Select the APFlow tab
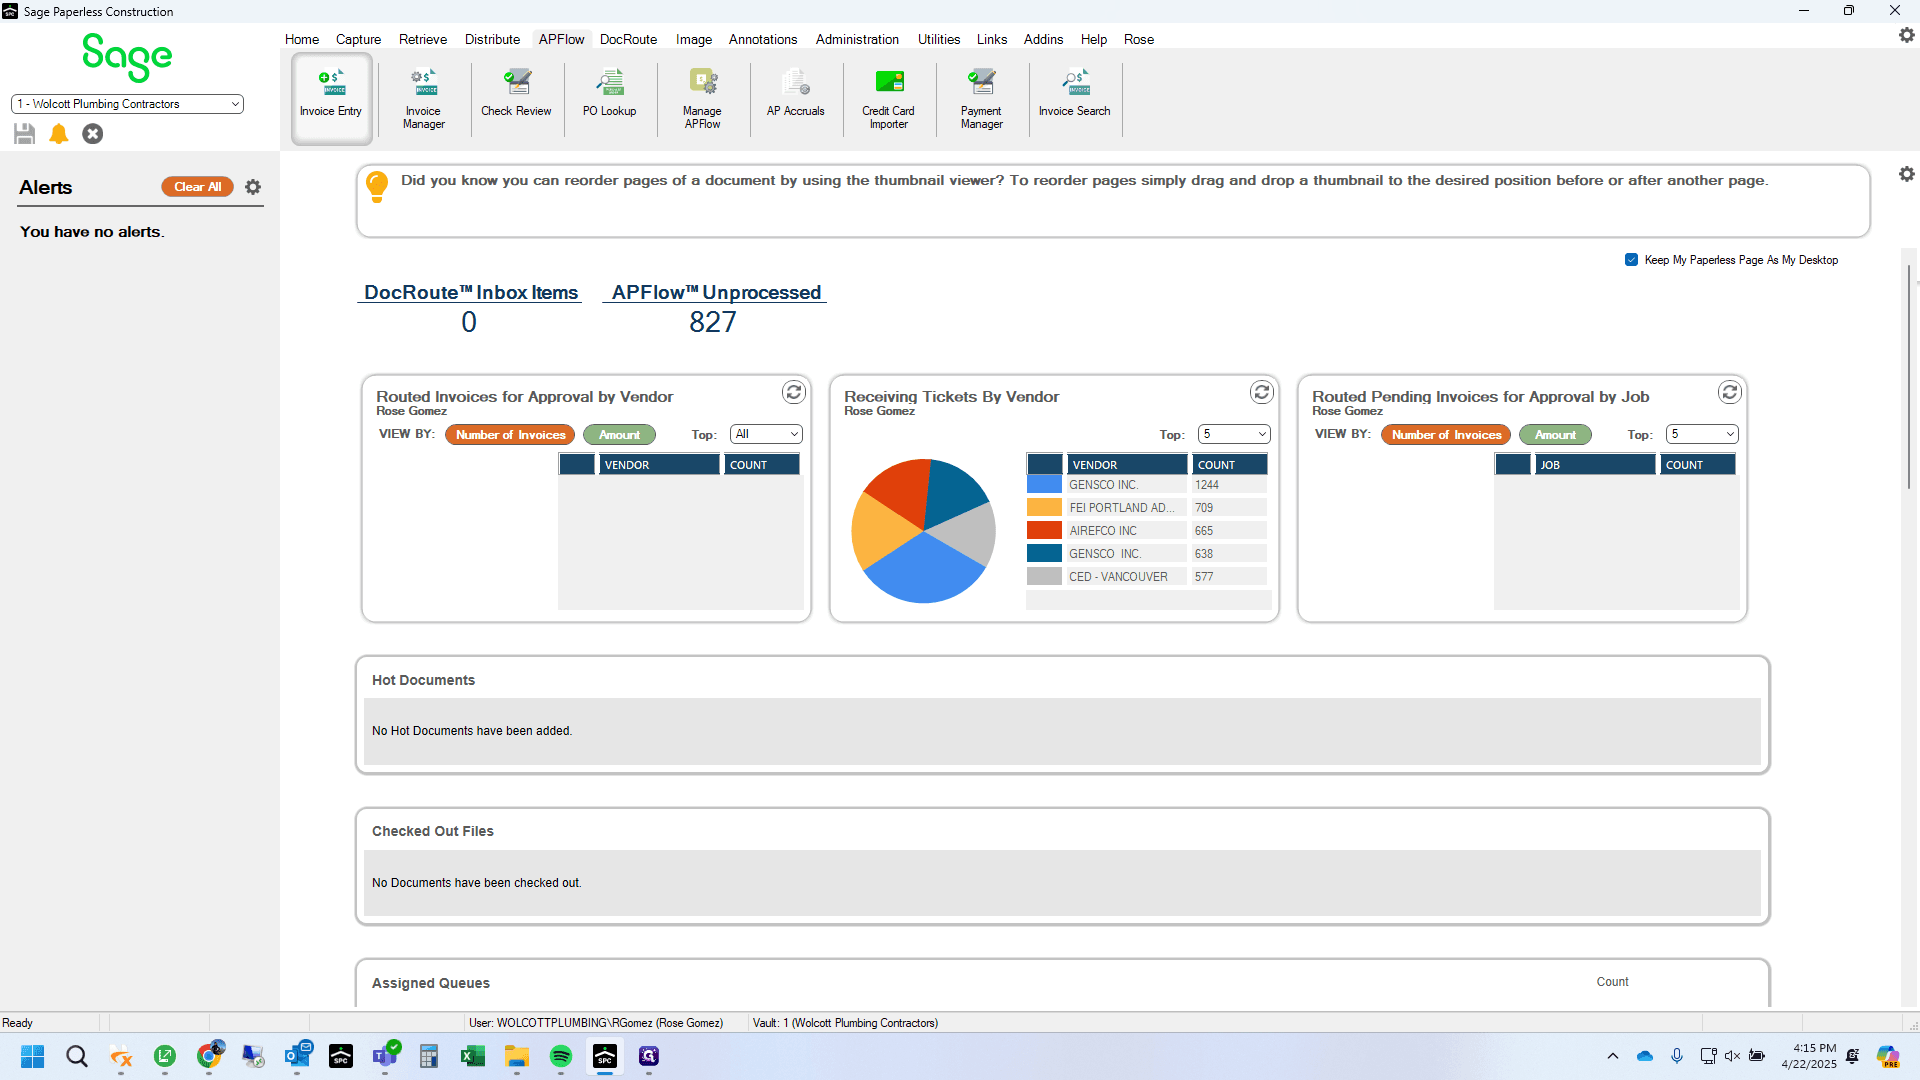1920x1080 pixels. pyautogui.click(x=561, y=39)
